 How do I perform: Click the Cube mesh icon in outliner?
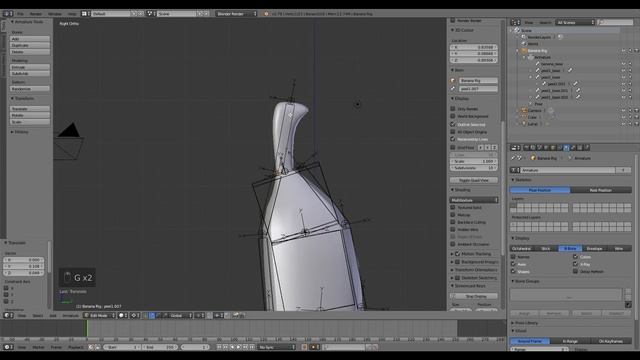pos(524,117)
